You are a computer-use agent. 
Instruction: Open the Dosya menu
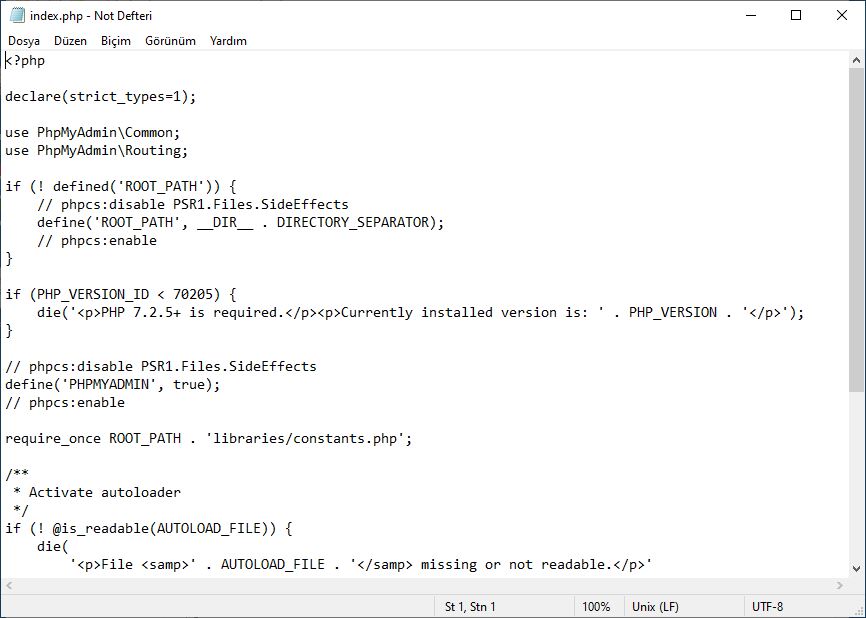tap(24, 41)
